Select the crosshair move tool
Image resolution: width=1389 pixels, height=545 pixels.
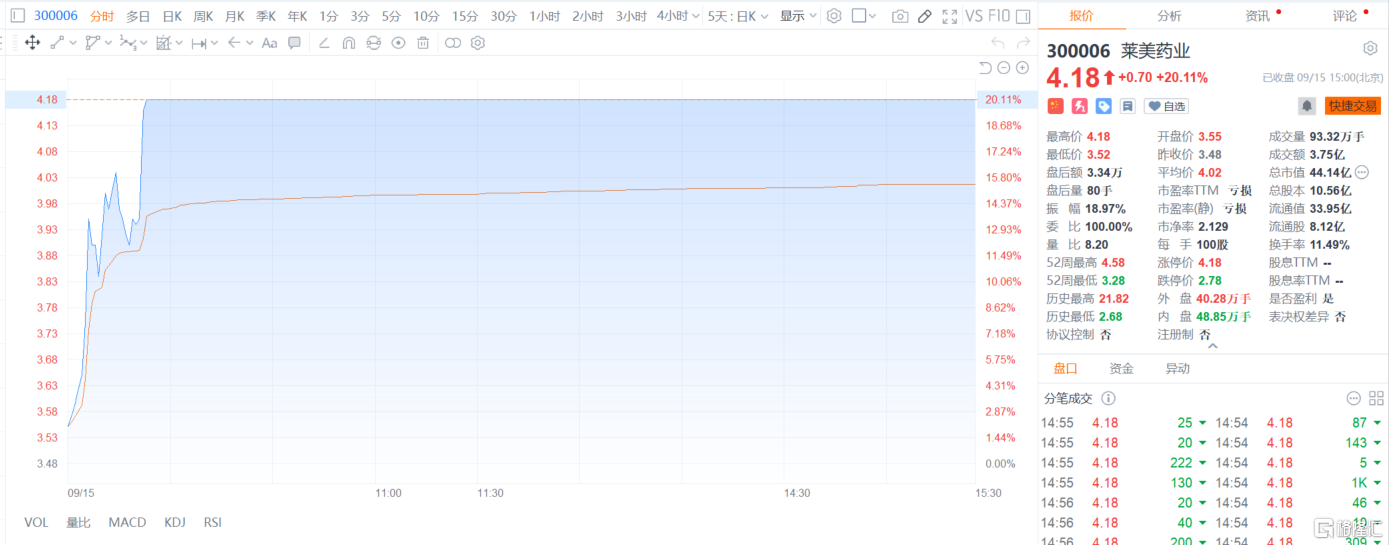click(32, 43)
